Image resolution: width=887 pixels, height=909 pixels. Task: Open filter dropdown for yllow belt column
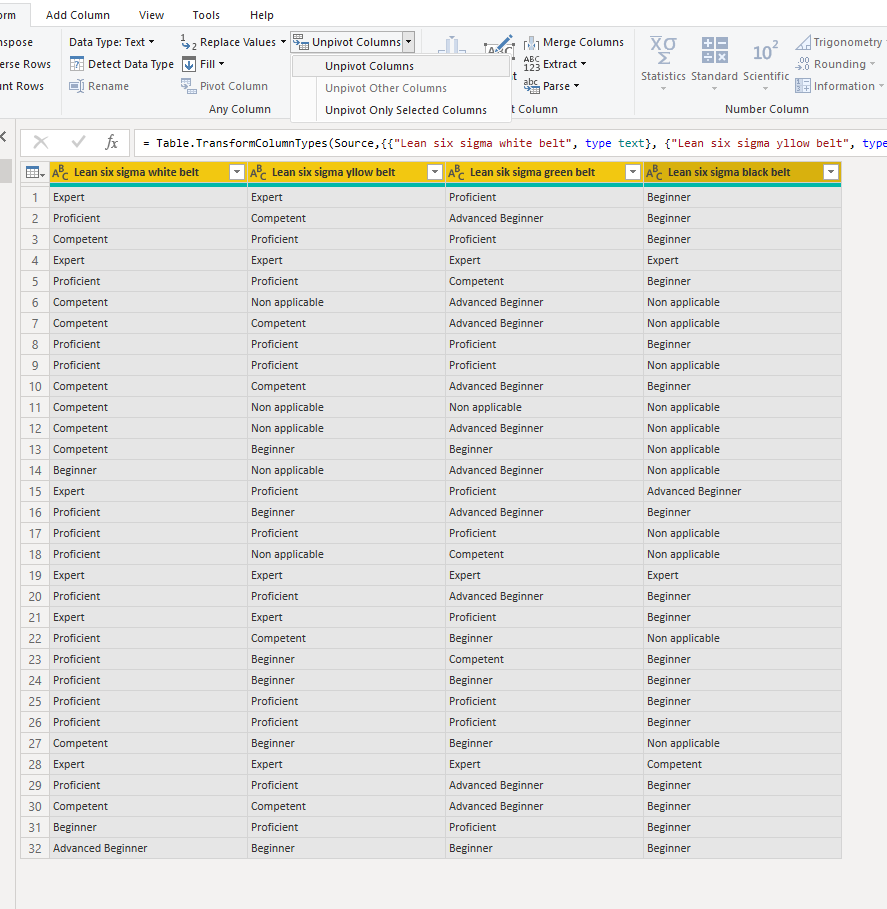coord(435,172)
